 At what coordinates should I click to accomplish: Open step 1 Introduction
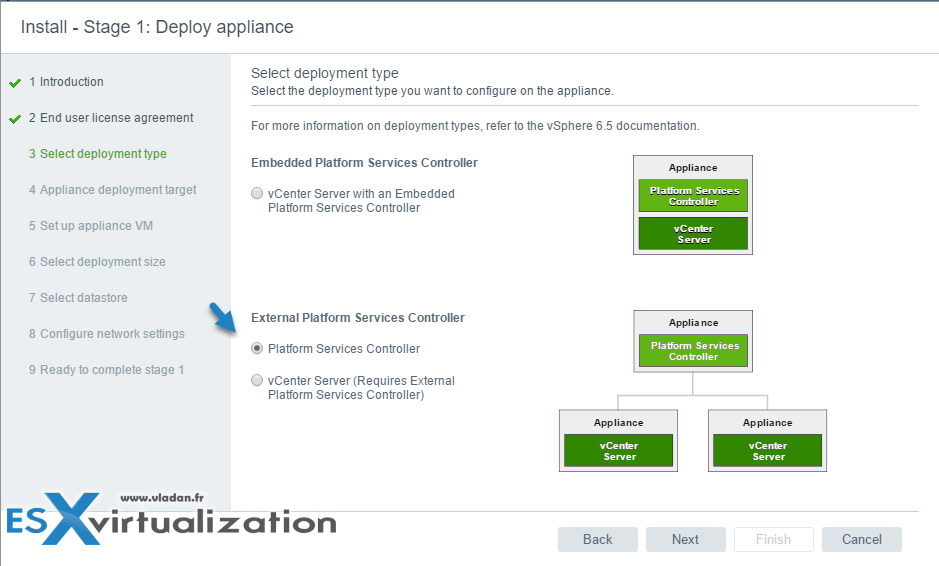coord(66,82)
